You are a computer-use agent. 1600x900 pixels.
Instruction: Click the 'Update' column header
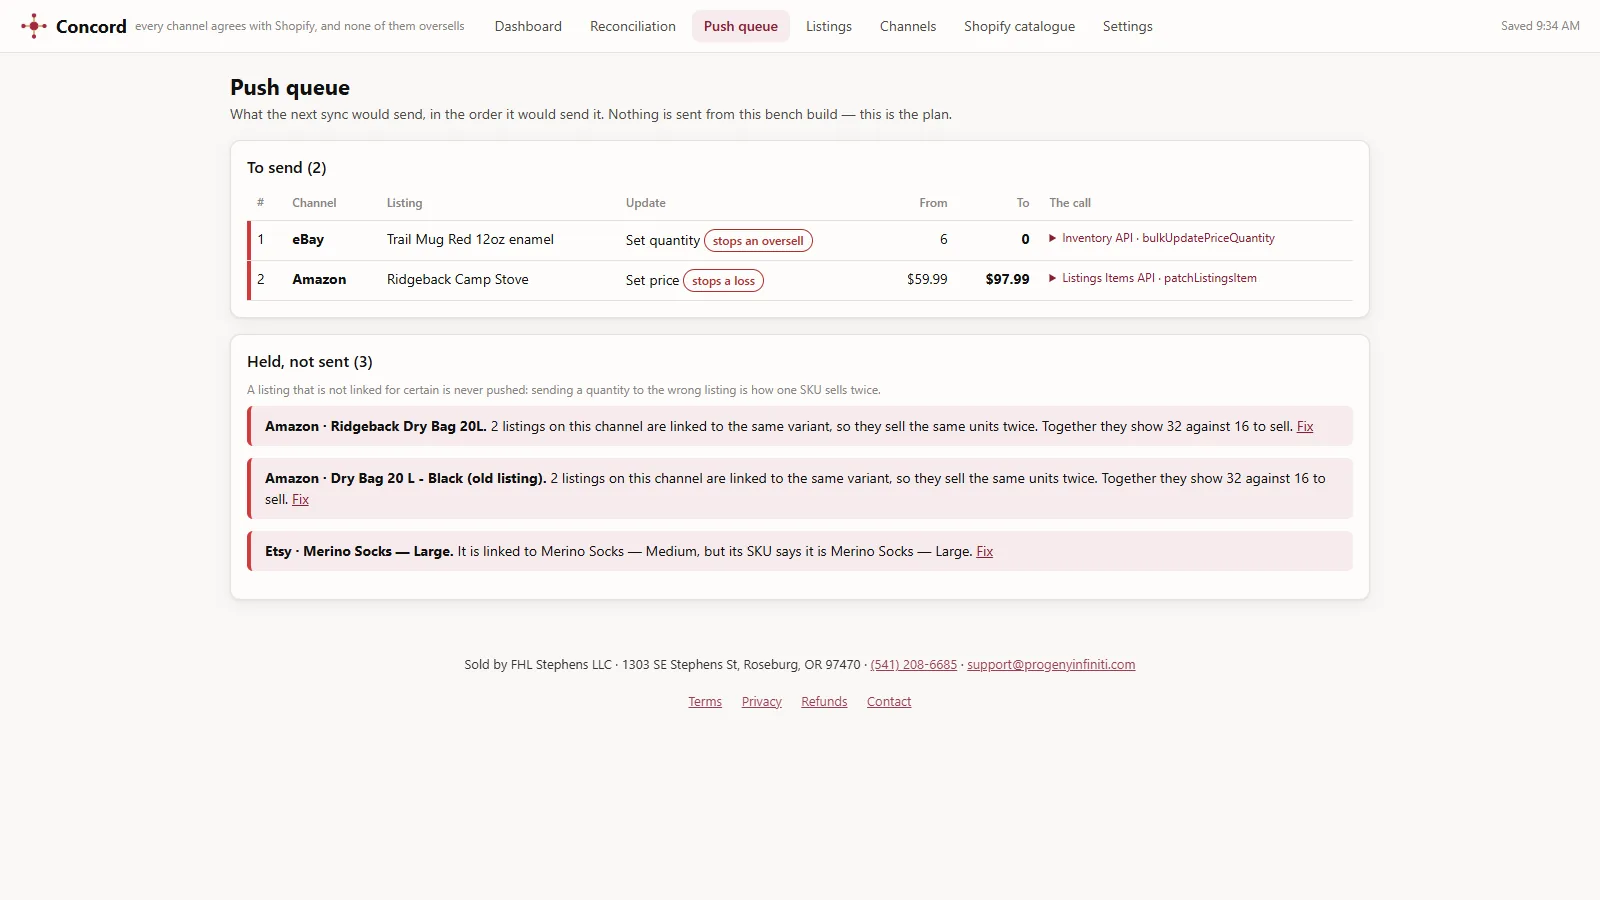(646, 203)
